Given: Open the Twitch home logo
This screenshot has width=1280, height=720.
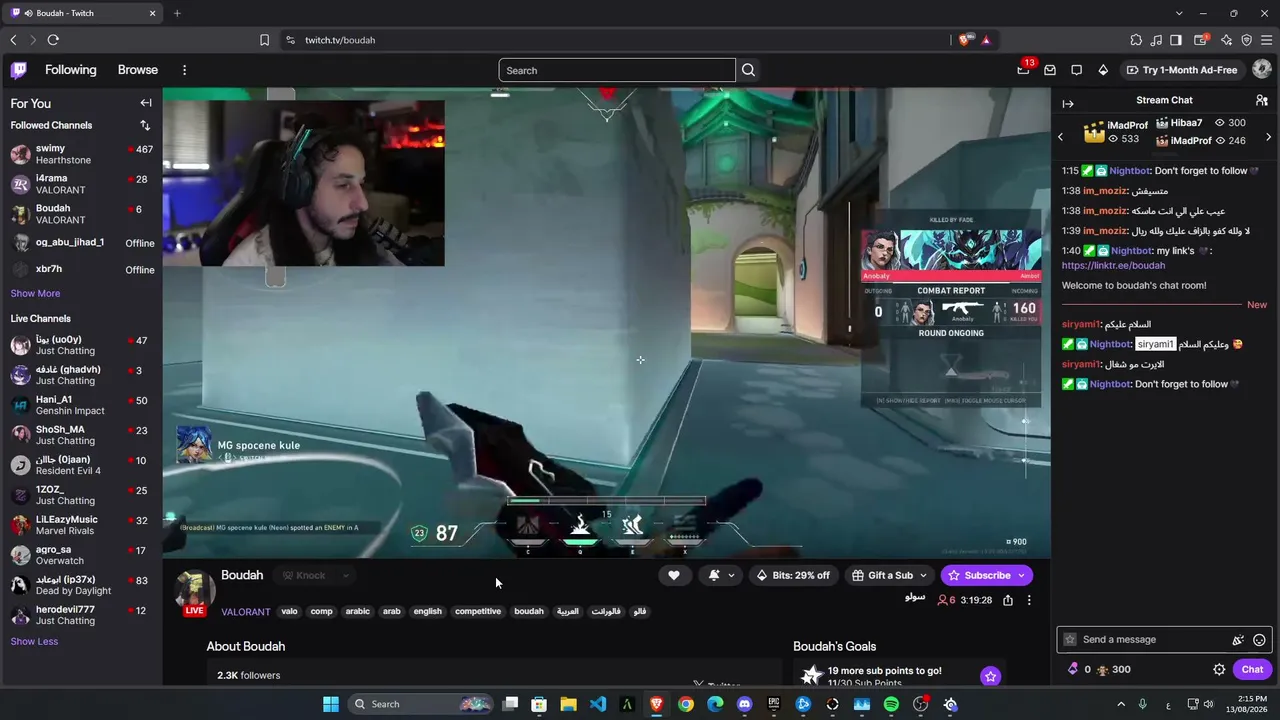Looking at the screenshot, I should coord(19,70).
